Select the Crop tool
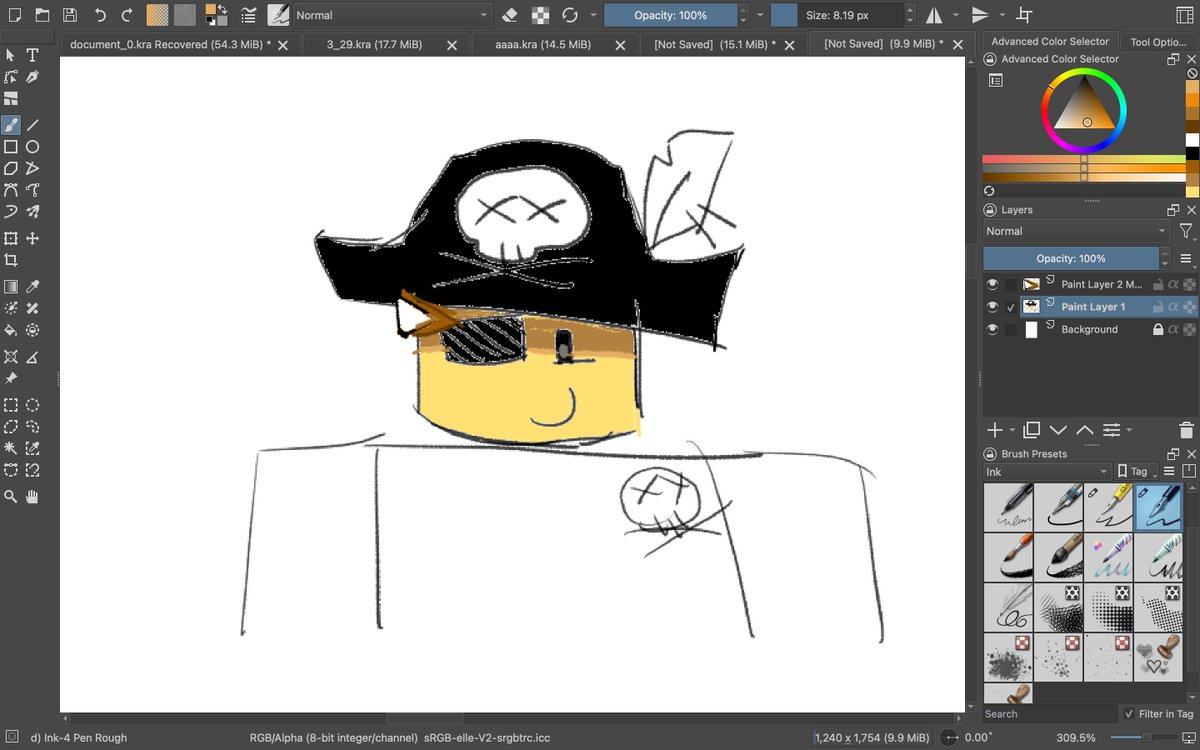This screenshot has width=1200, height=750. (10, 260)
